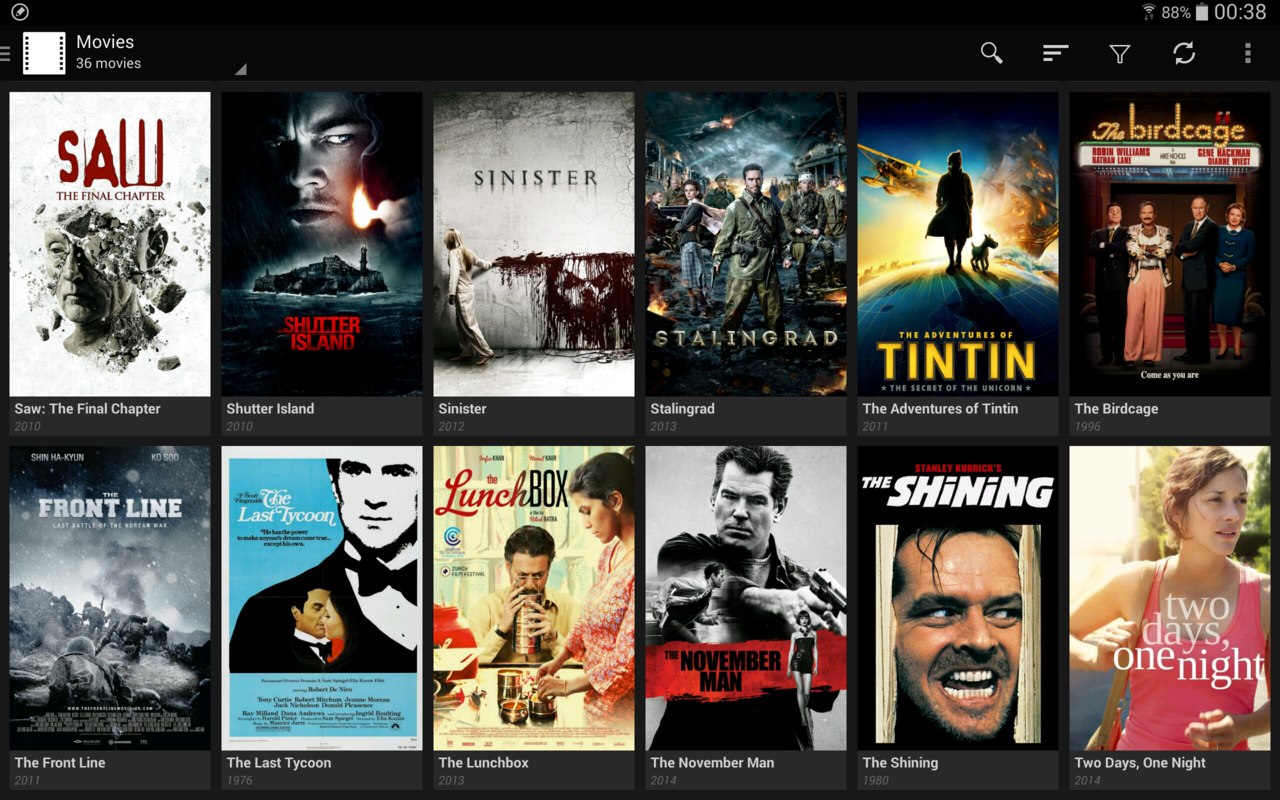
Task: Select 'The Adventures of Tintin' title caption
Action: (x=940, y=409)
